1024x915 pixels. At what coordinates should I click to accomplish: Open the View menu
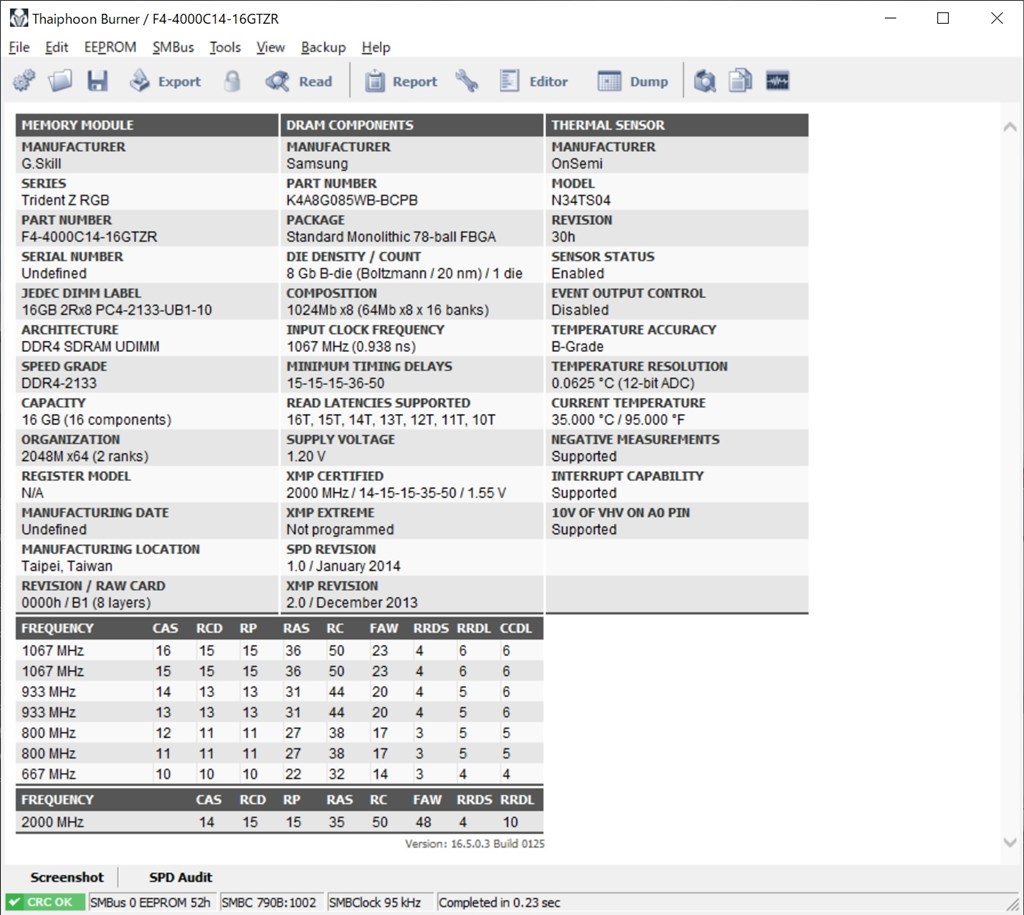point(270,47)
